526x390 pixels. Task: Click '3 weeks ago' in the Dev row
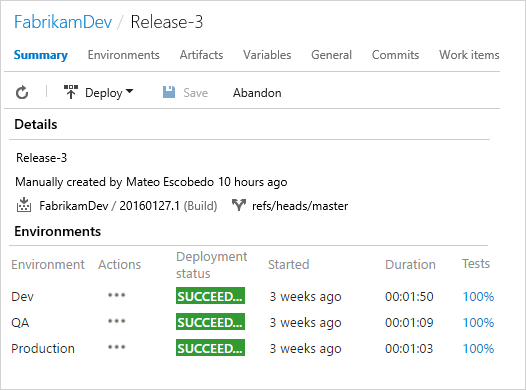pyautogui.click(x=305, y=297)
